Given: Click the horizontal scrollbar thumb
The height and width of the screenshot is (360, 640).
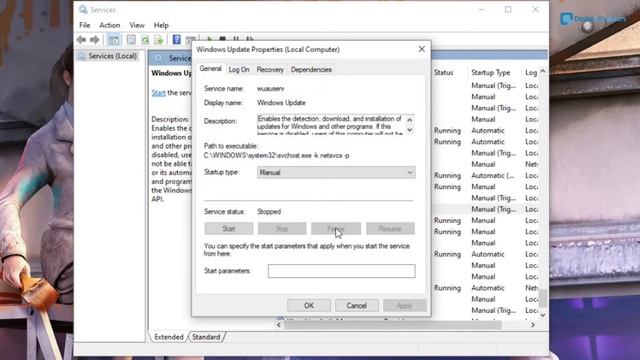Looking at the screenshot, I should point(392,325).
